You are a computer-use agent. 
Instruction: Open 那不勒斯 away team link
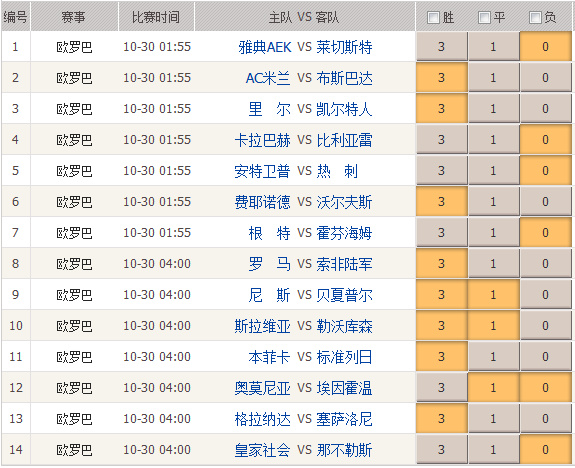pyautogui.click(x=344, y=450)
